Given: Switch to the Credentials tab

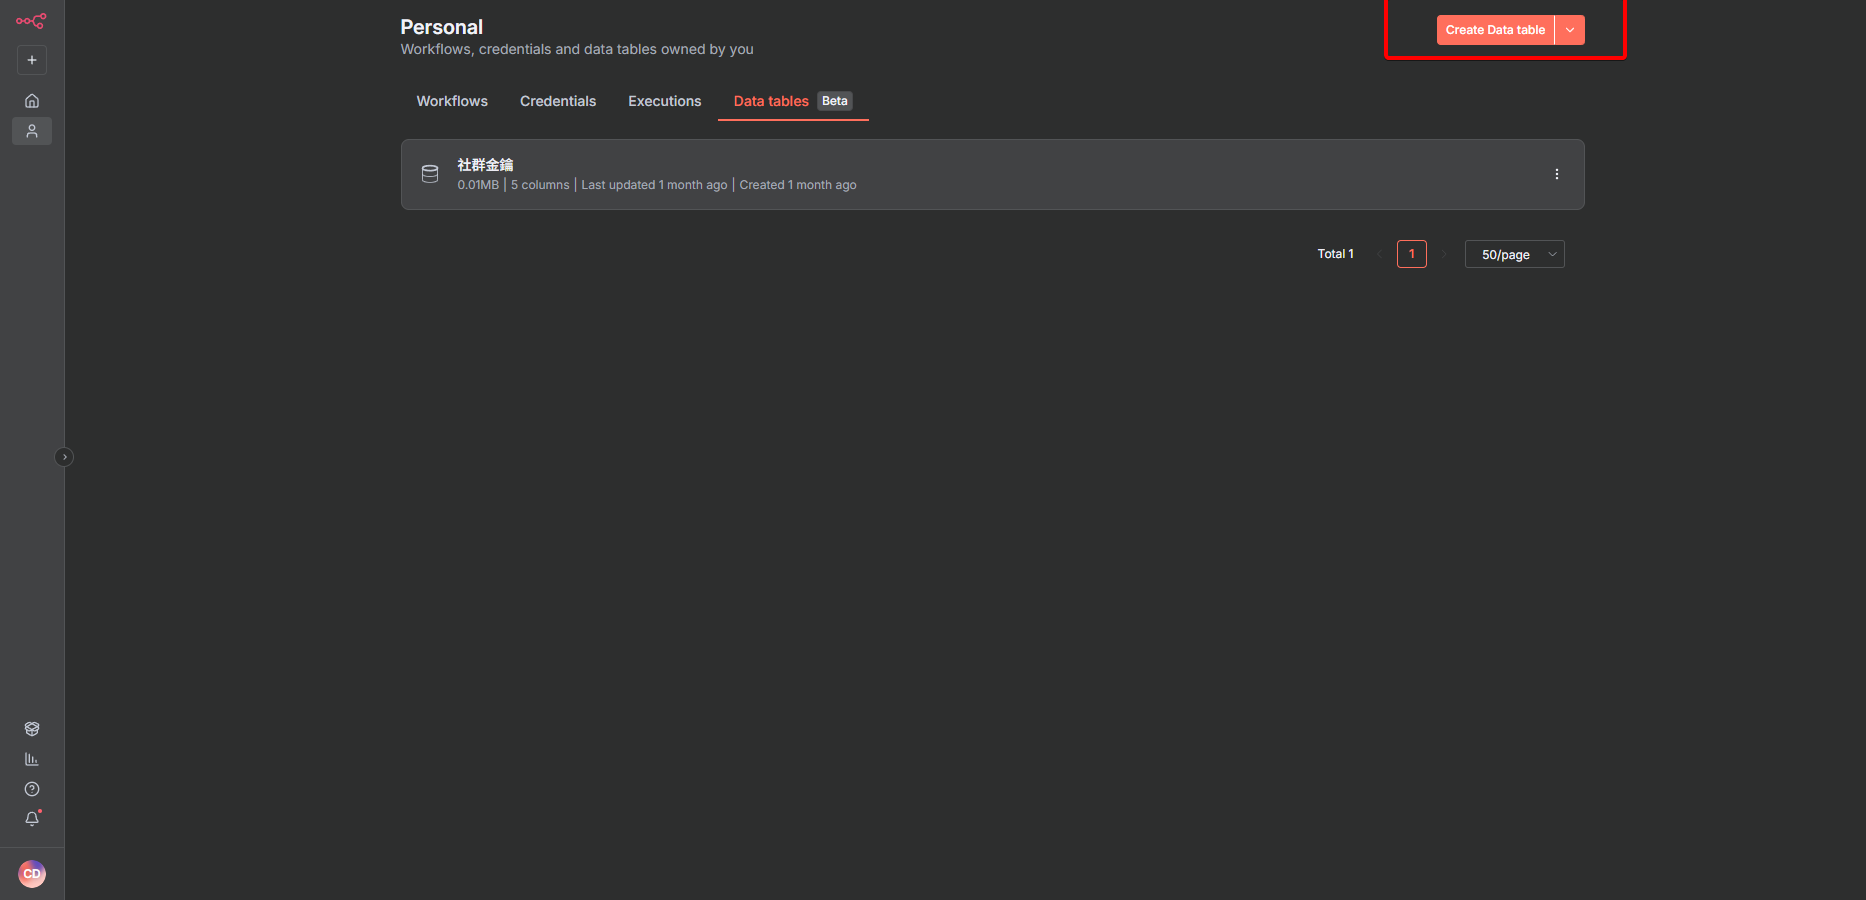Looking at the screenshot, I should 558,101.
